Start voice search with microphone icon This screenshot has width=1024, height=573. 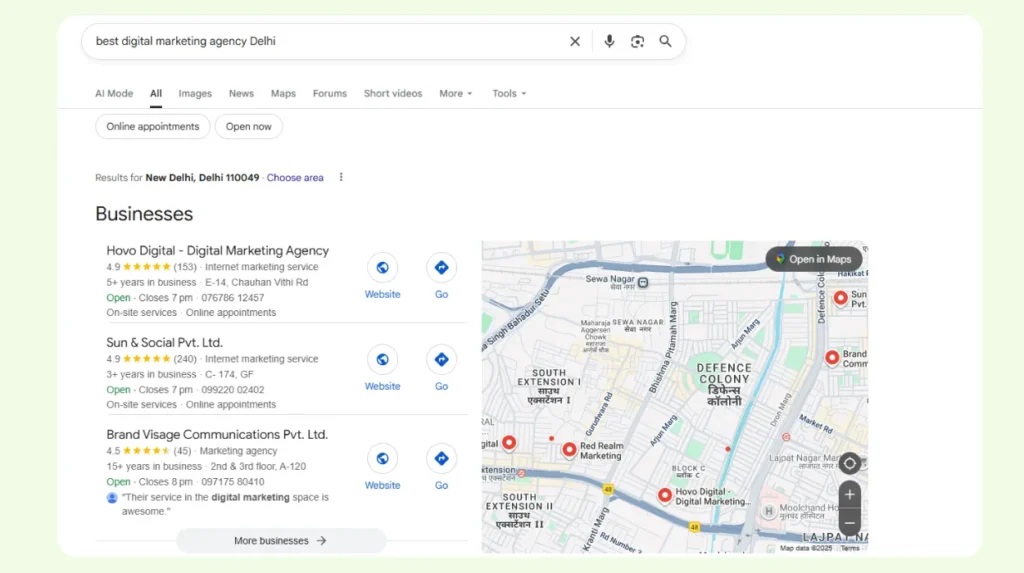pyautogui.click(x=609, y=41)
